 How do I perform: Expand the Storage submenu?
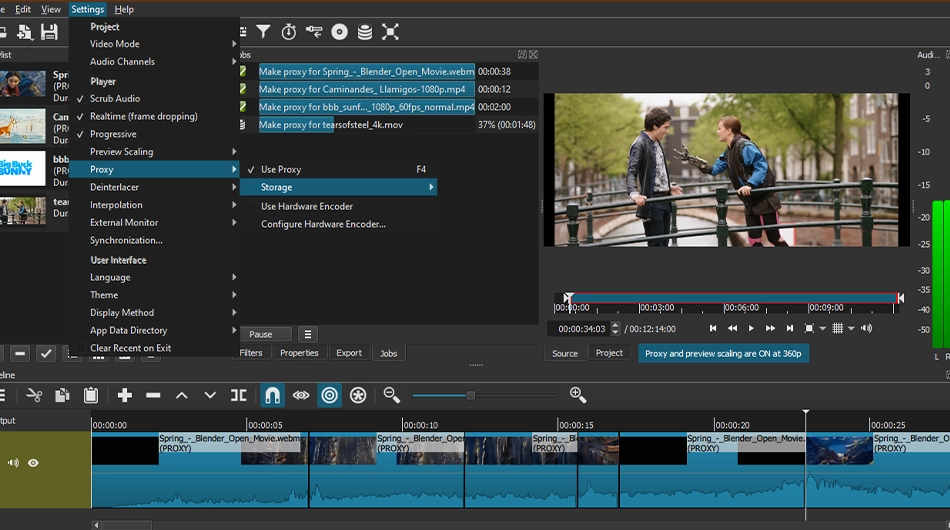click(338, 187)
